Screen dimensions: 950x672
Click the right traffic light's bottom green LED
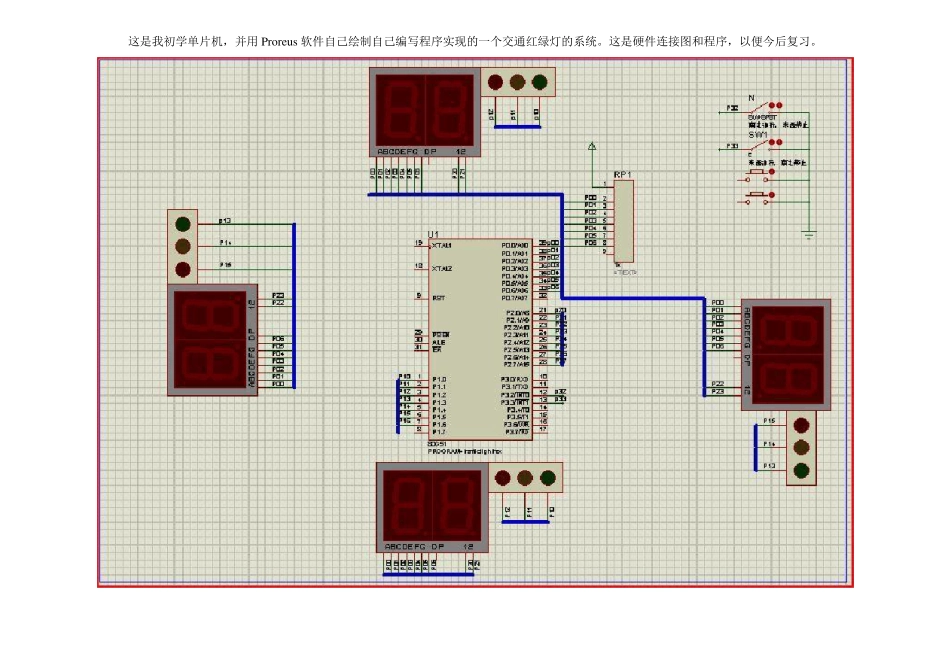(x=801, y=470)
